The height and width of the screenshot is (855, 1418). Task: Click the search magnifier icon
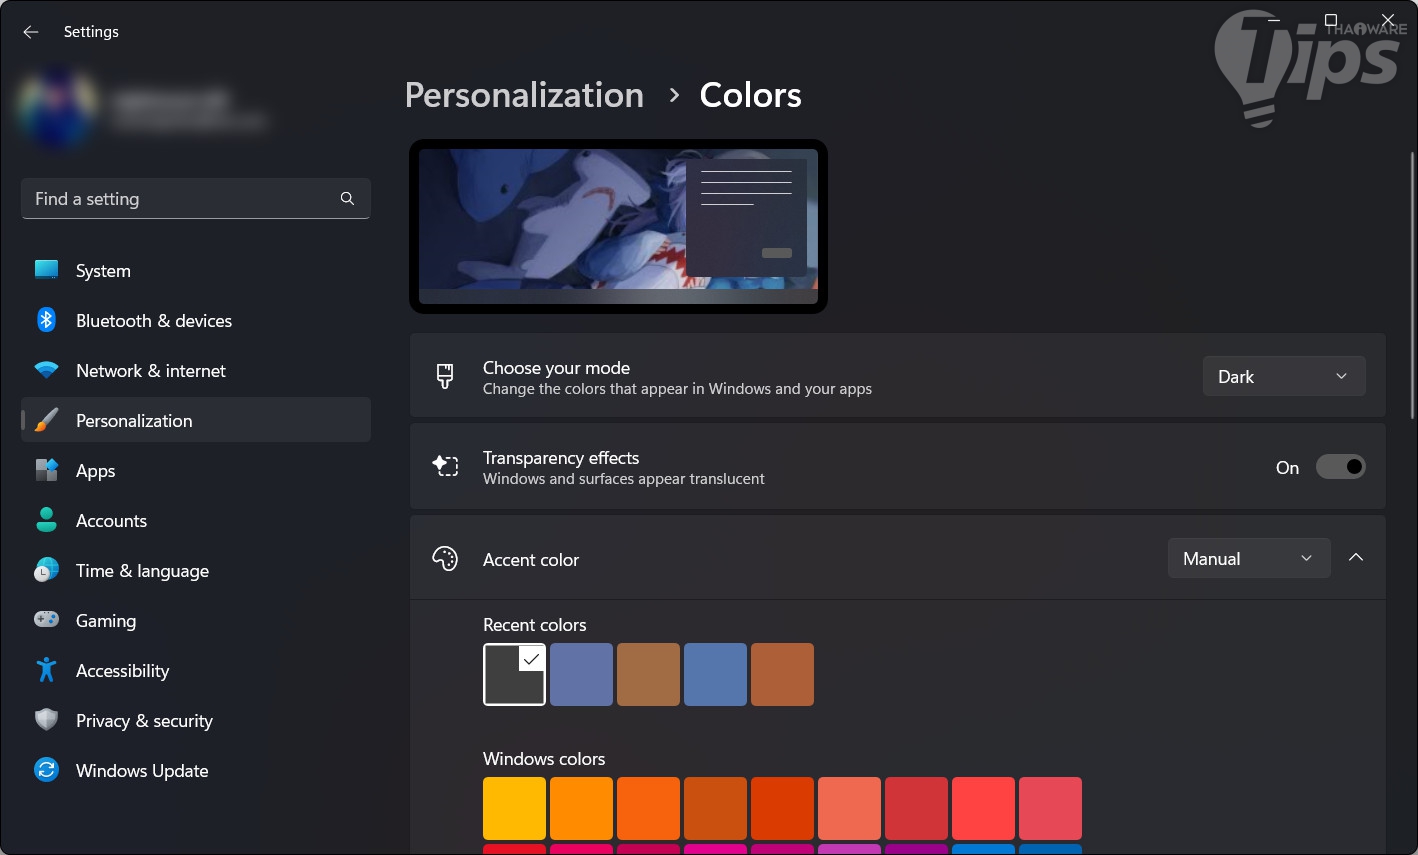pyautogui.click(x=347, y=198)
